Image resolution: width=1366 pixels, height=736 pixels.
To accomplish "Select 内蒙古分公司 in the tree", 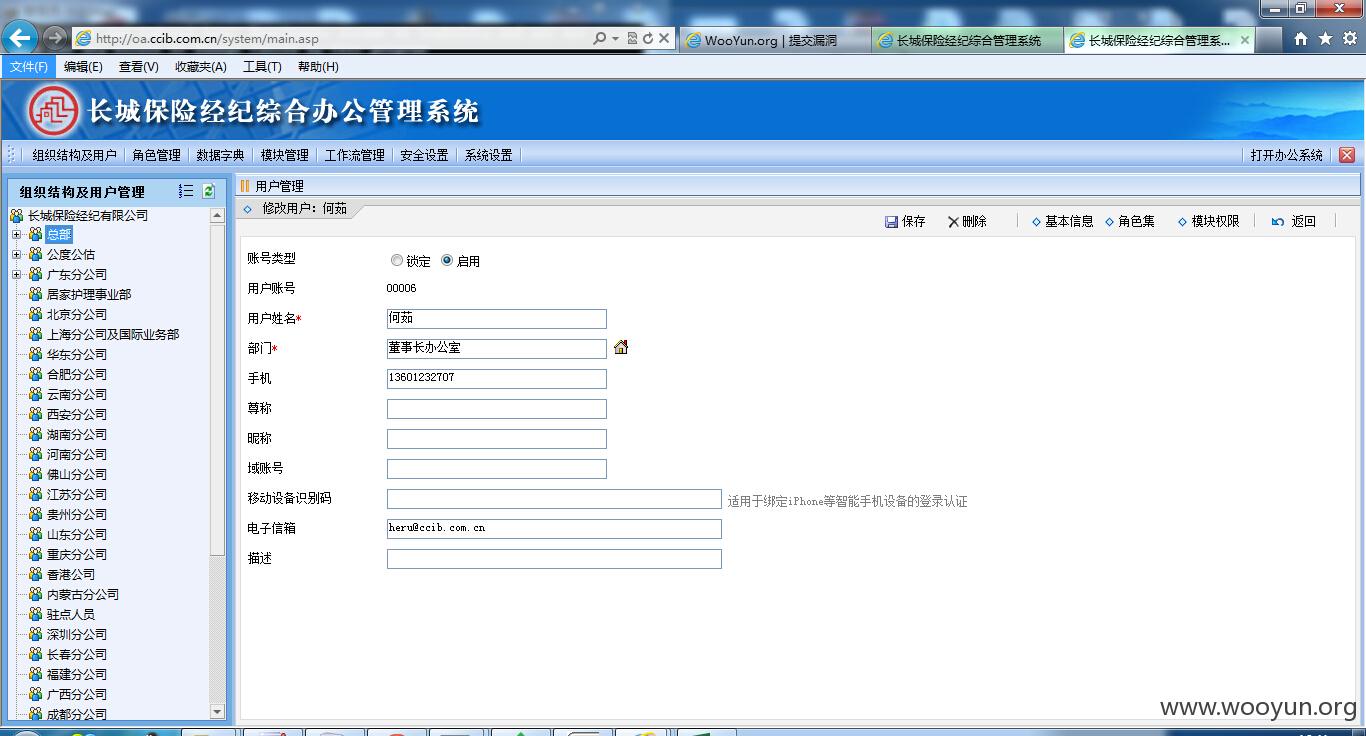I will [83, 594].
